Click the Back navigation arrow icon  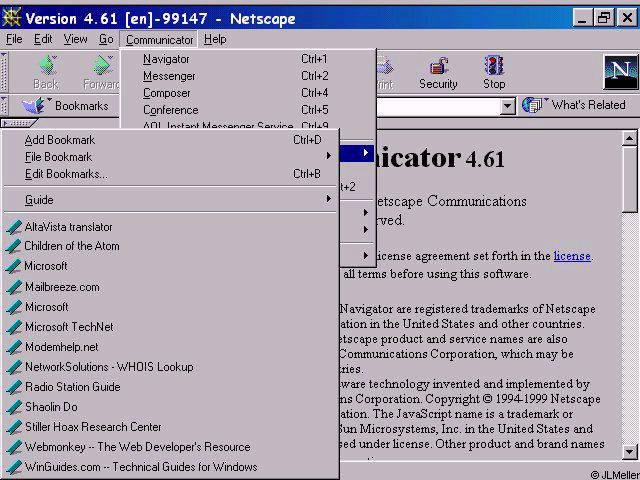click(46, 67)
